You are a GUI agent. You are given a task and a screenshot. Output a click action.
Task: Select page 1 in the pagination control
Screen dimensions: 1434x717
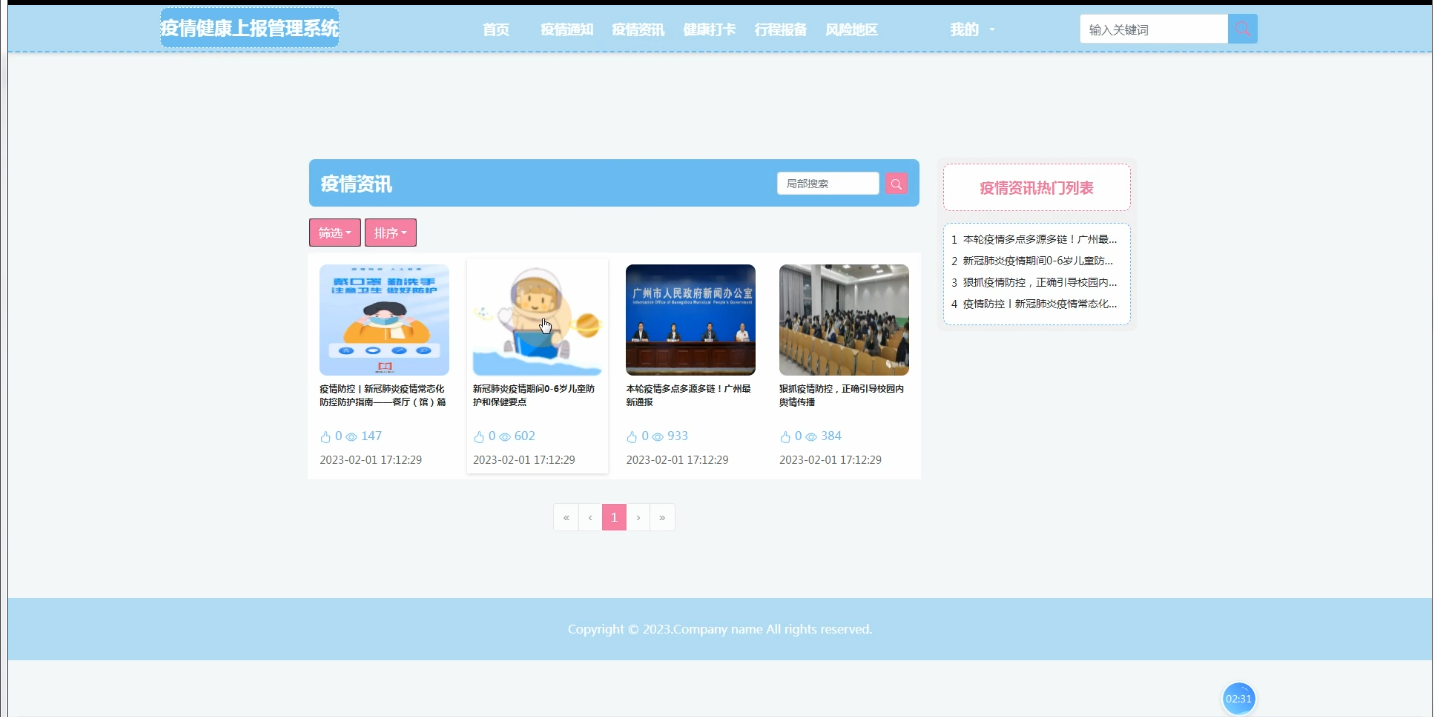[614, 517]
